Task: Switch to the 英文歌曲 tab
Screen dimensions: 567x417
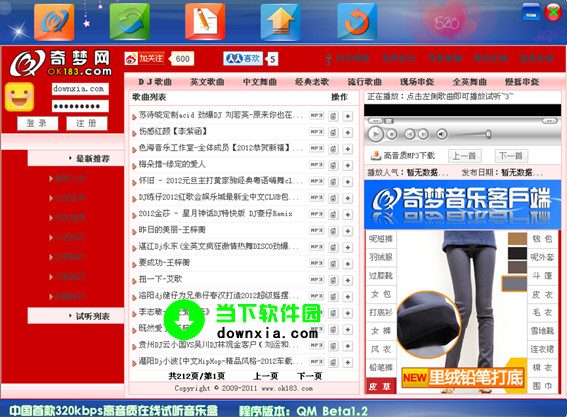Action: point(207,82)
